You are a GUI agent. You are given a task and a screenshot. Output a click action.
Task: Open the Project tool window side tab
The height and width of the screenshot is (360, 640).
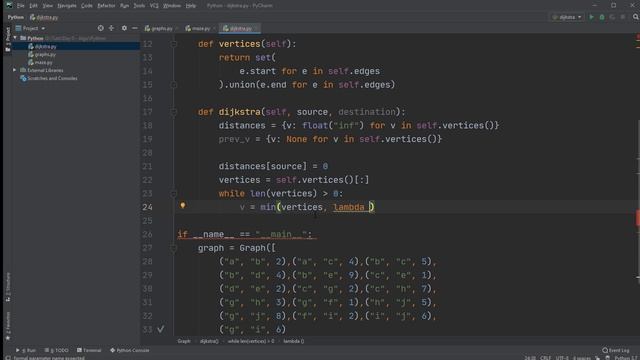tap(8, 39)
